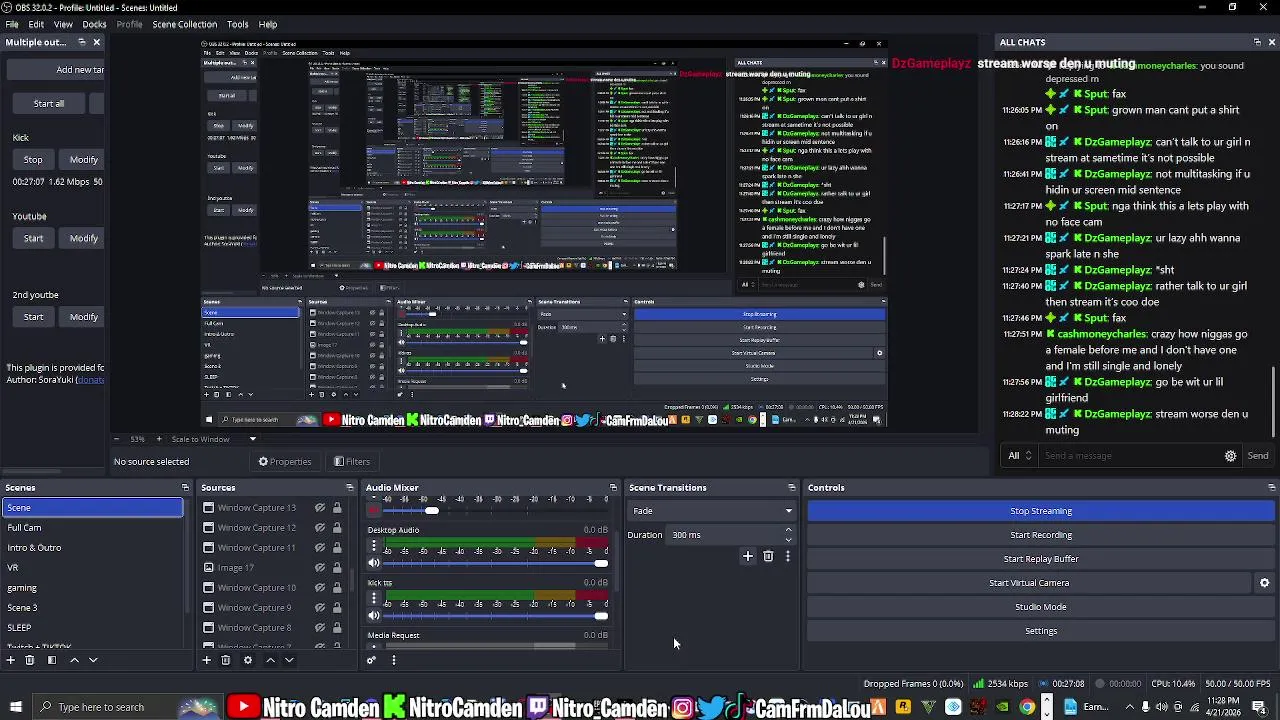Image resolution: width=1280 pixels, height=720 pixels.
Task: Open OBS Settings from Controls
Action: (x=1040, y=631)
